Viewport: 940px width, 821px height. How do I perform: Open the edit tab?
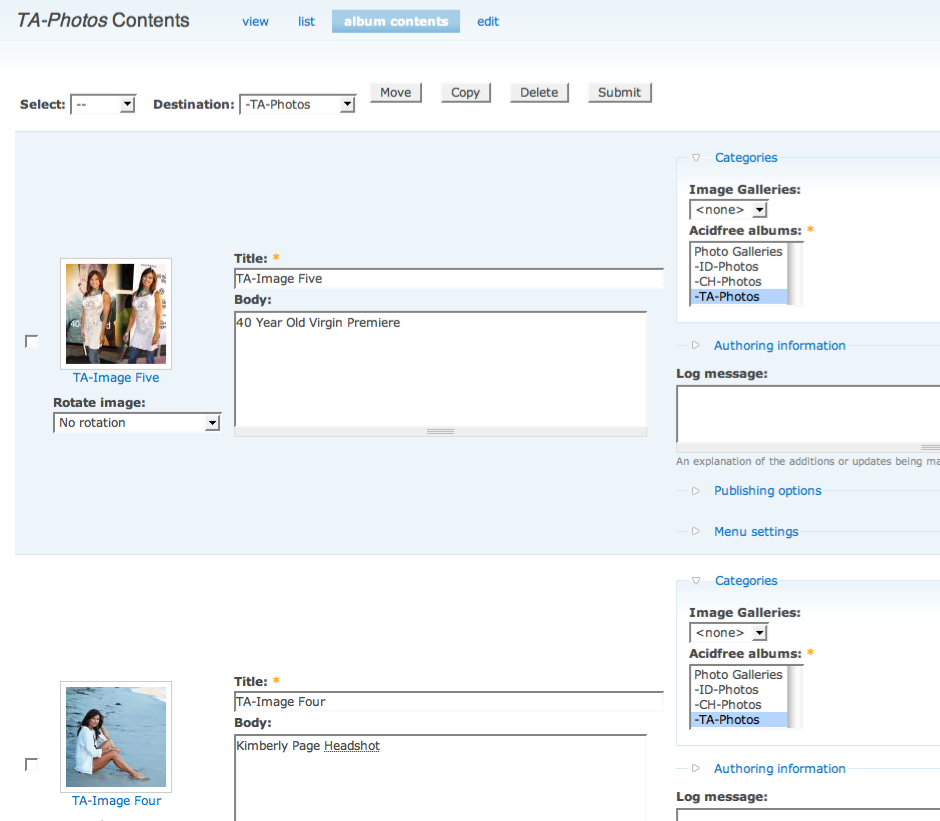coord(488,22)
